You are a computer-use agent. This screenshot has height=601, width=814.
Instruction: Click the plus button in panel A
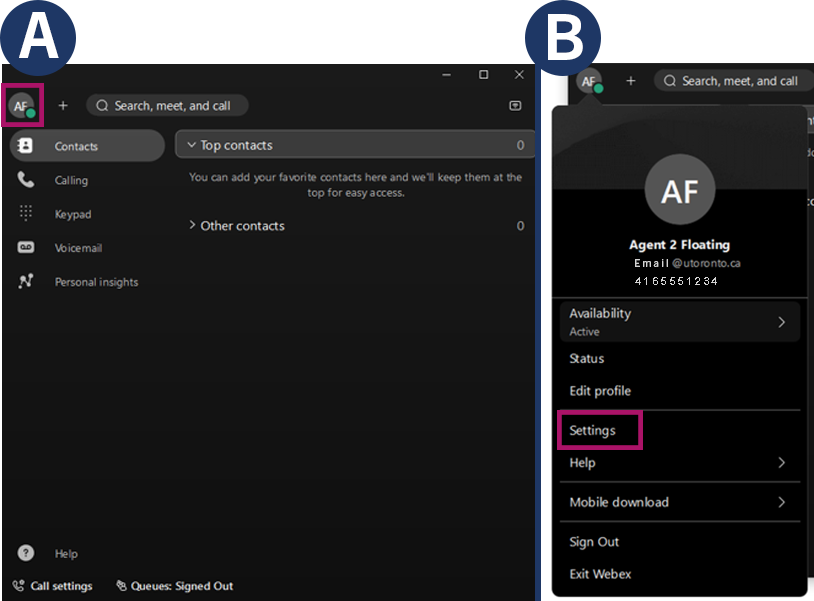(x=63, y=106)
